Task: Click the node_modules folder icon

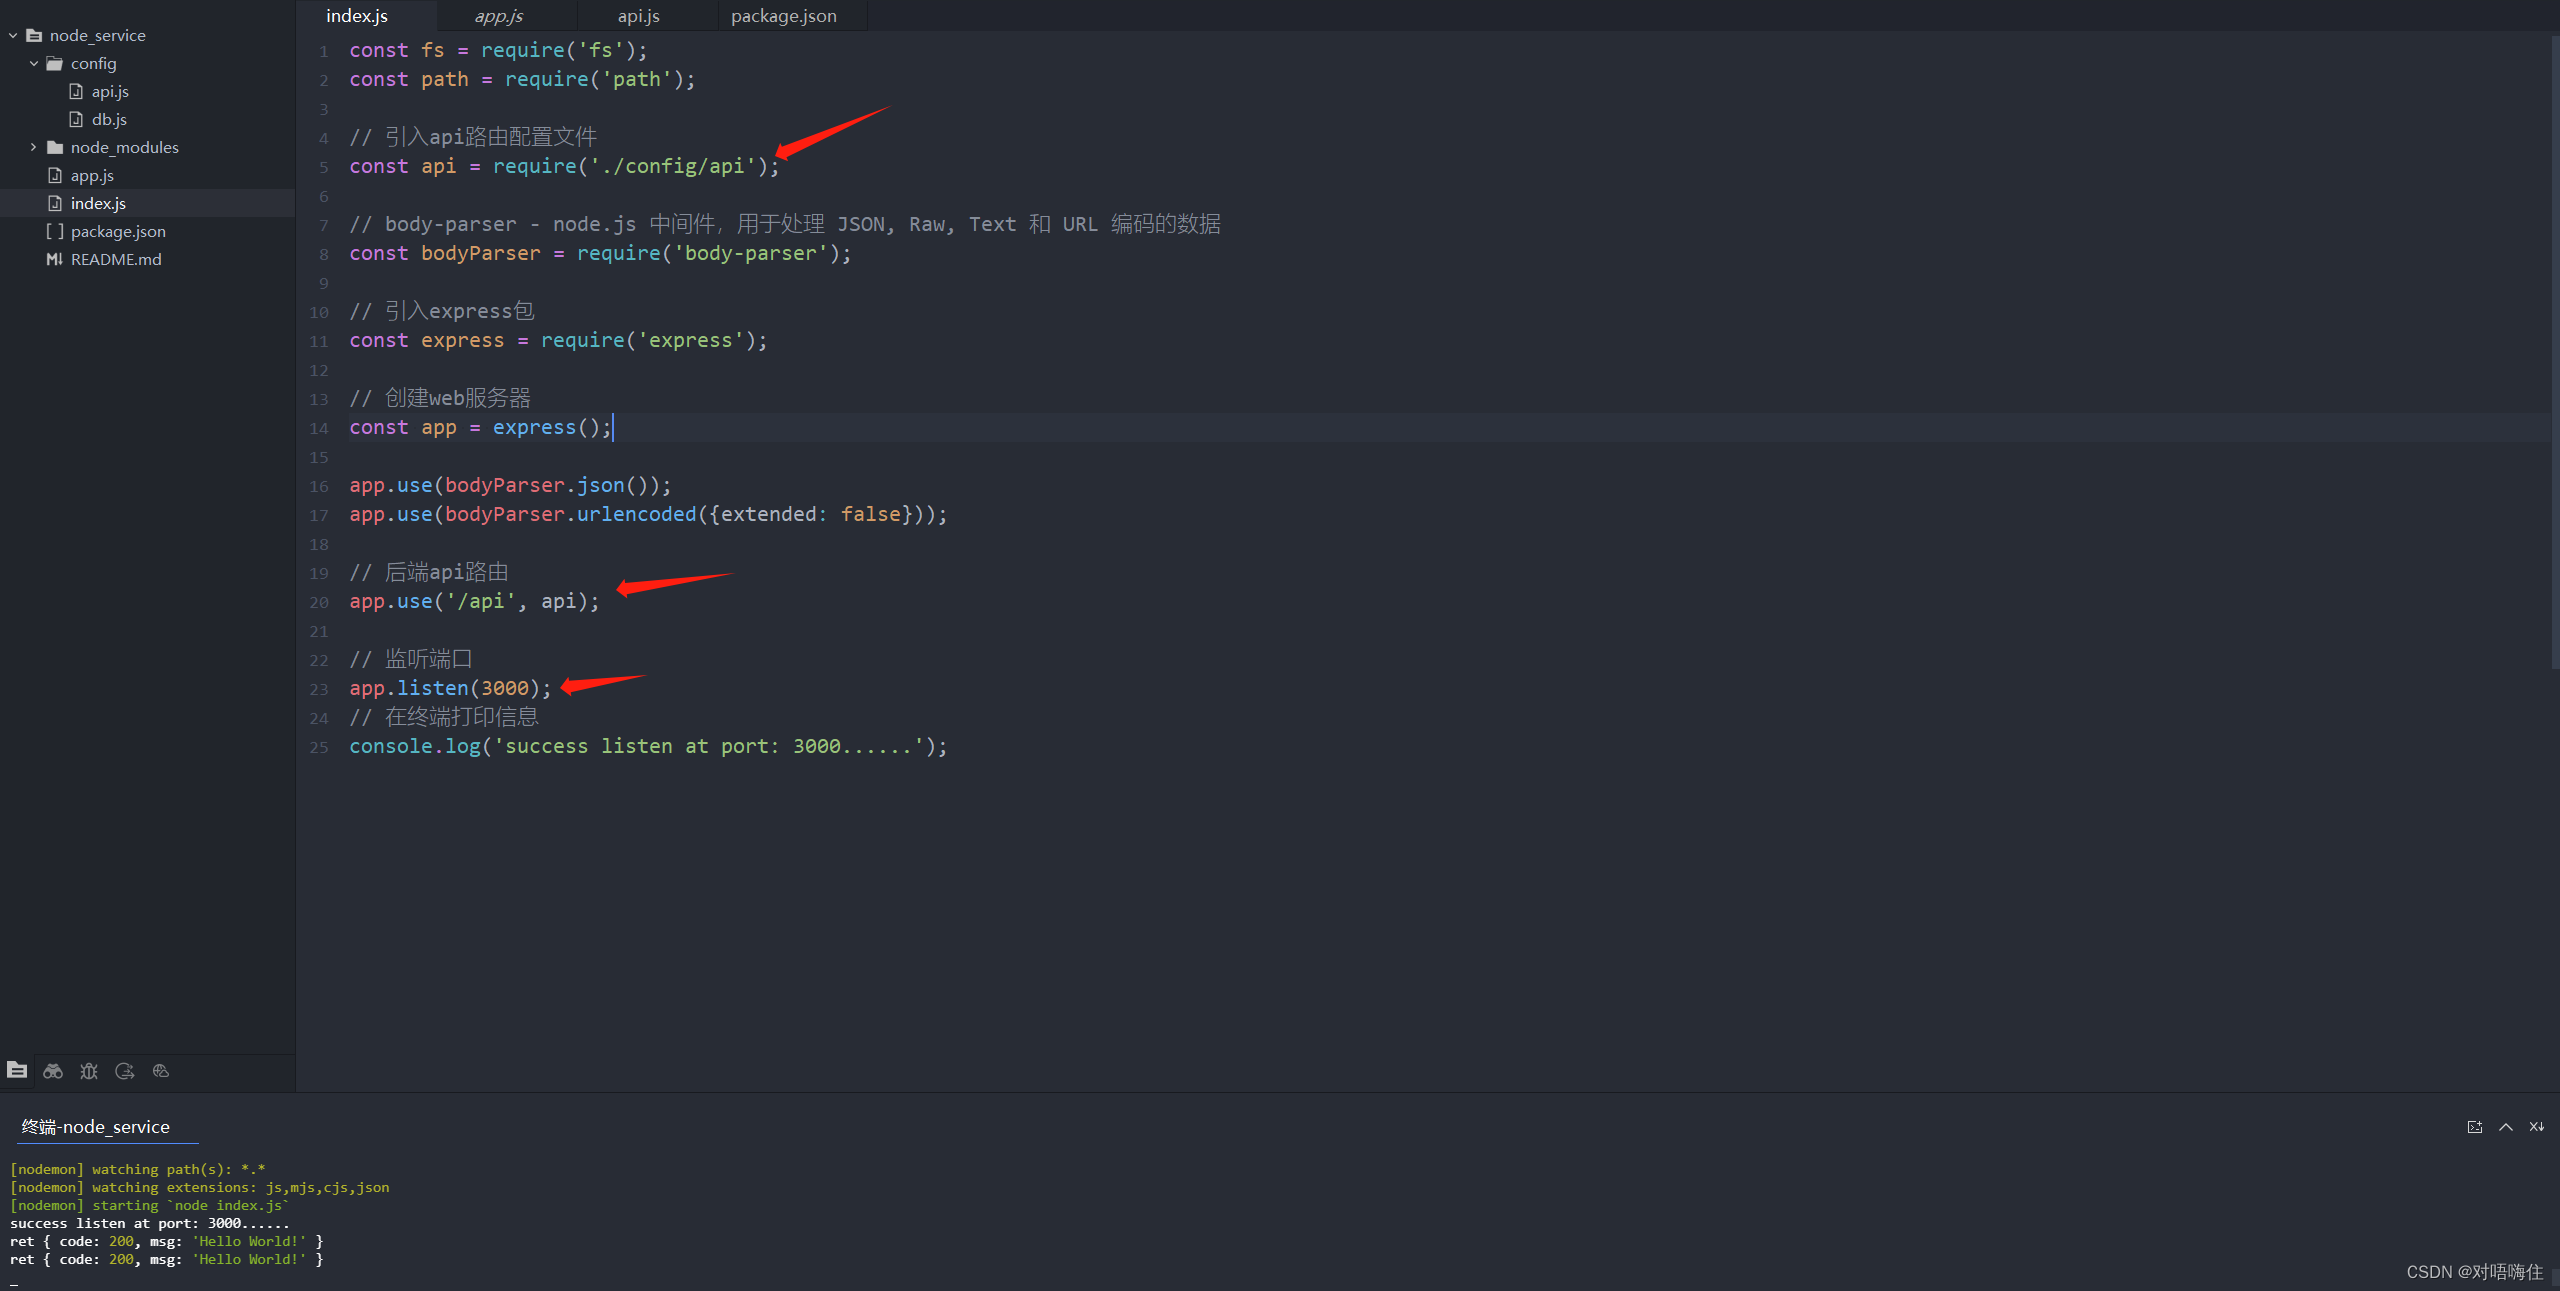Action: pos(55,147)
